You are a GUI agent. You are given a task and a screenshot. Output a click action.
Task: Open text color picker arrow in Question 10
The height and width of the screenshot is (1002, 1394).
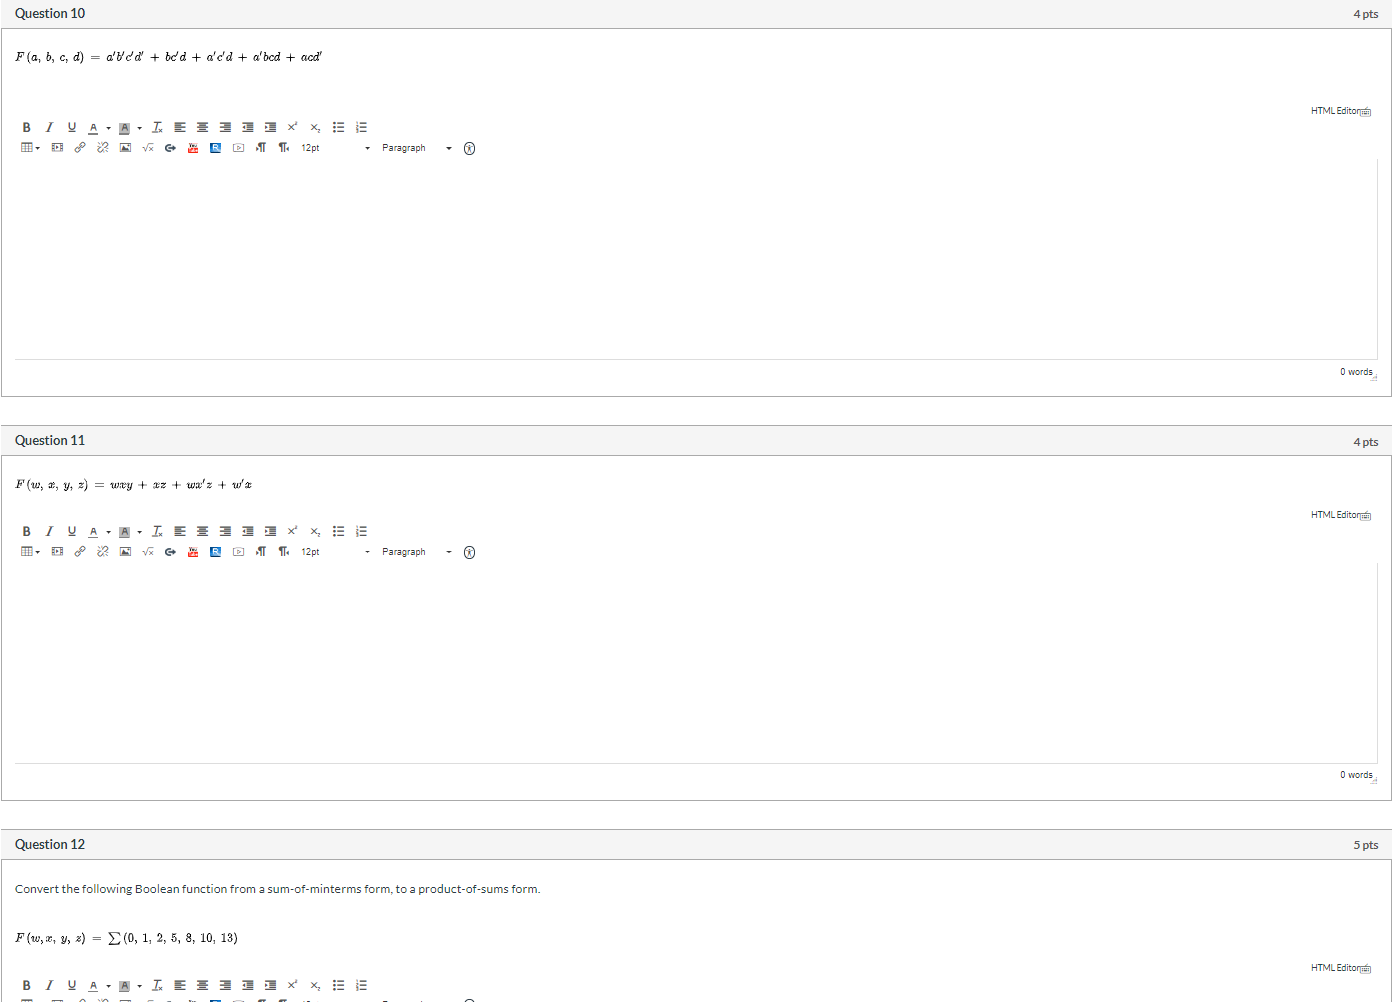[109, 128]
